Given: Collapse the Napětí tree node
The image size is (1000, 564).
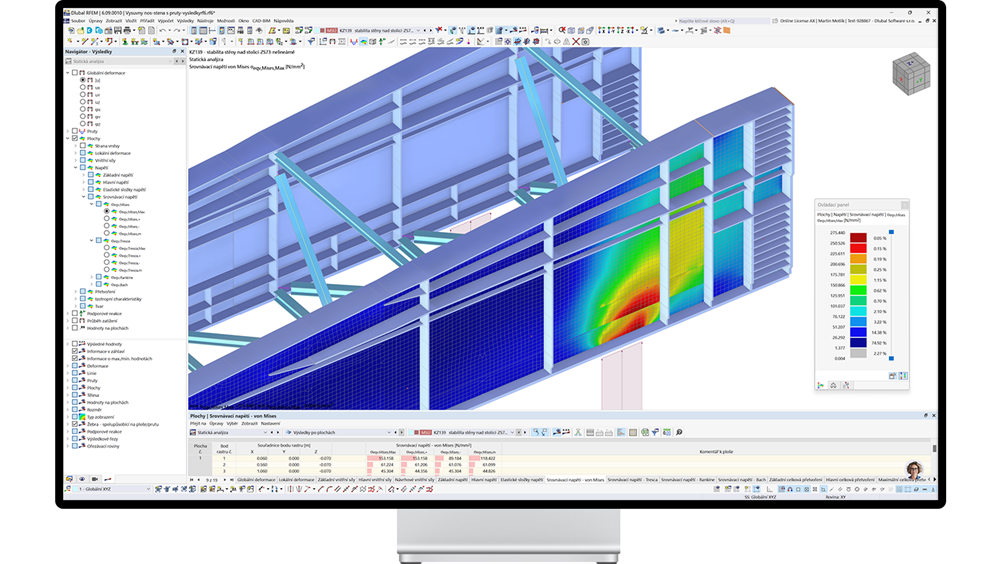Looking at the screenshot, I should click(x=76, y=168).
